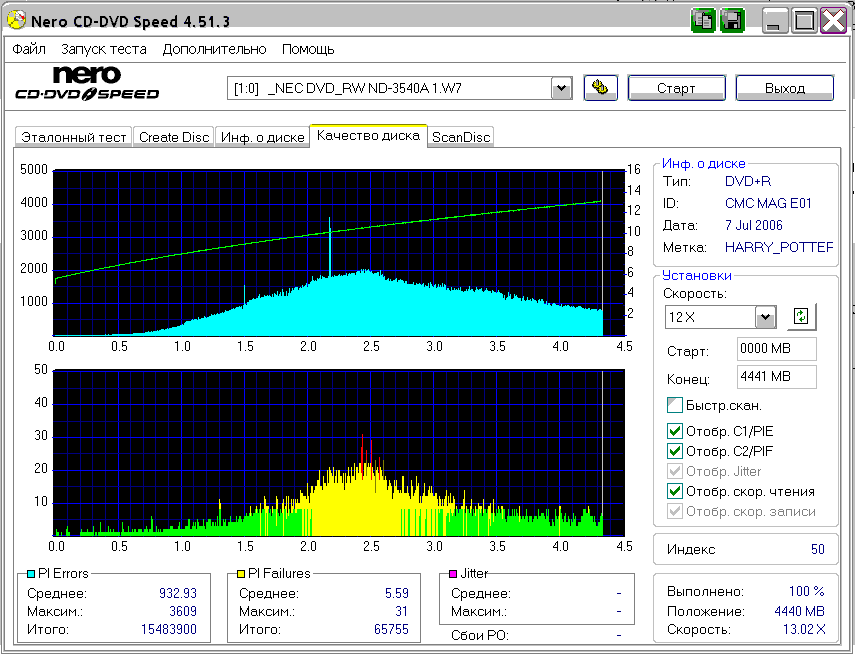Viewport: 855px width, 654px height.
Task: Uncheck the Отобр. C1/PIE checkbox
Action: pyautogui.click(x=675, y=432)
